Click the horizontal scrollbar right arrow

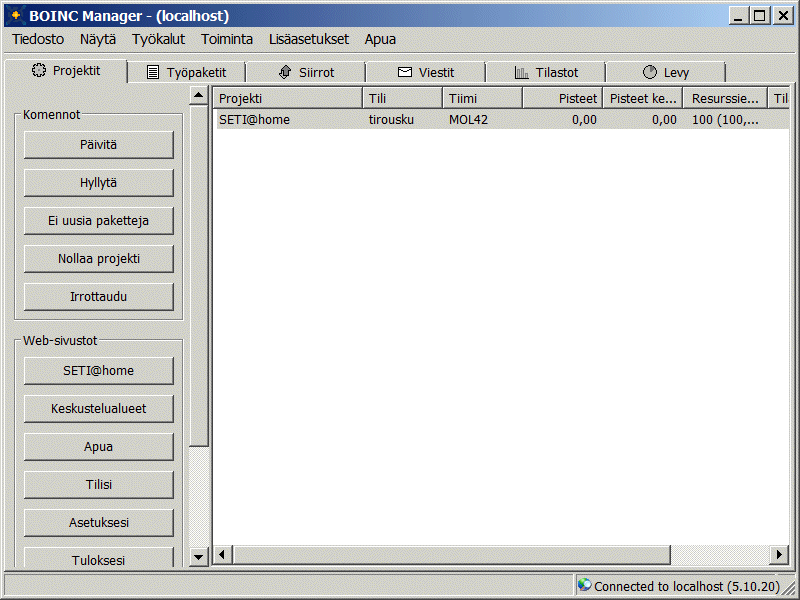pyautogui.click(x=779, y=555)
